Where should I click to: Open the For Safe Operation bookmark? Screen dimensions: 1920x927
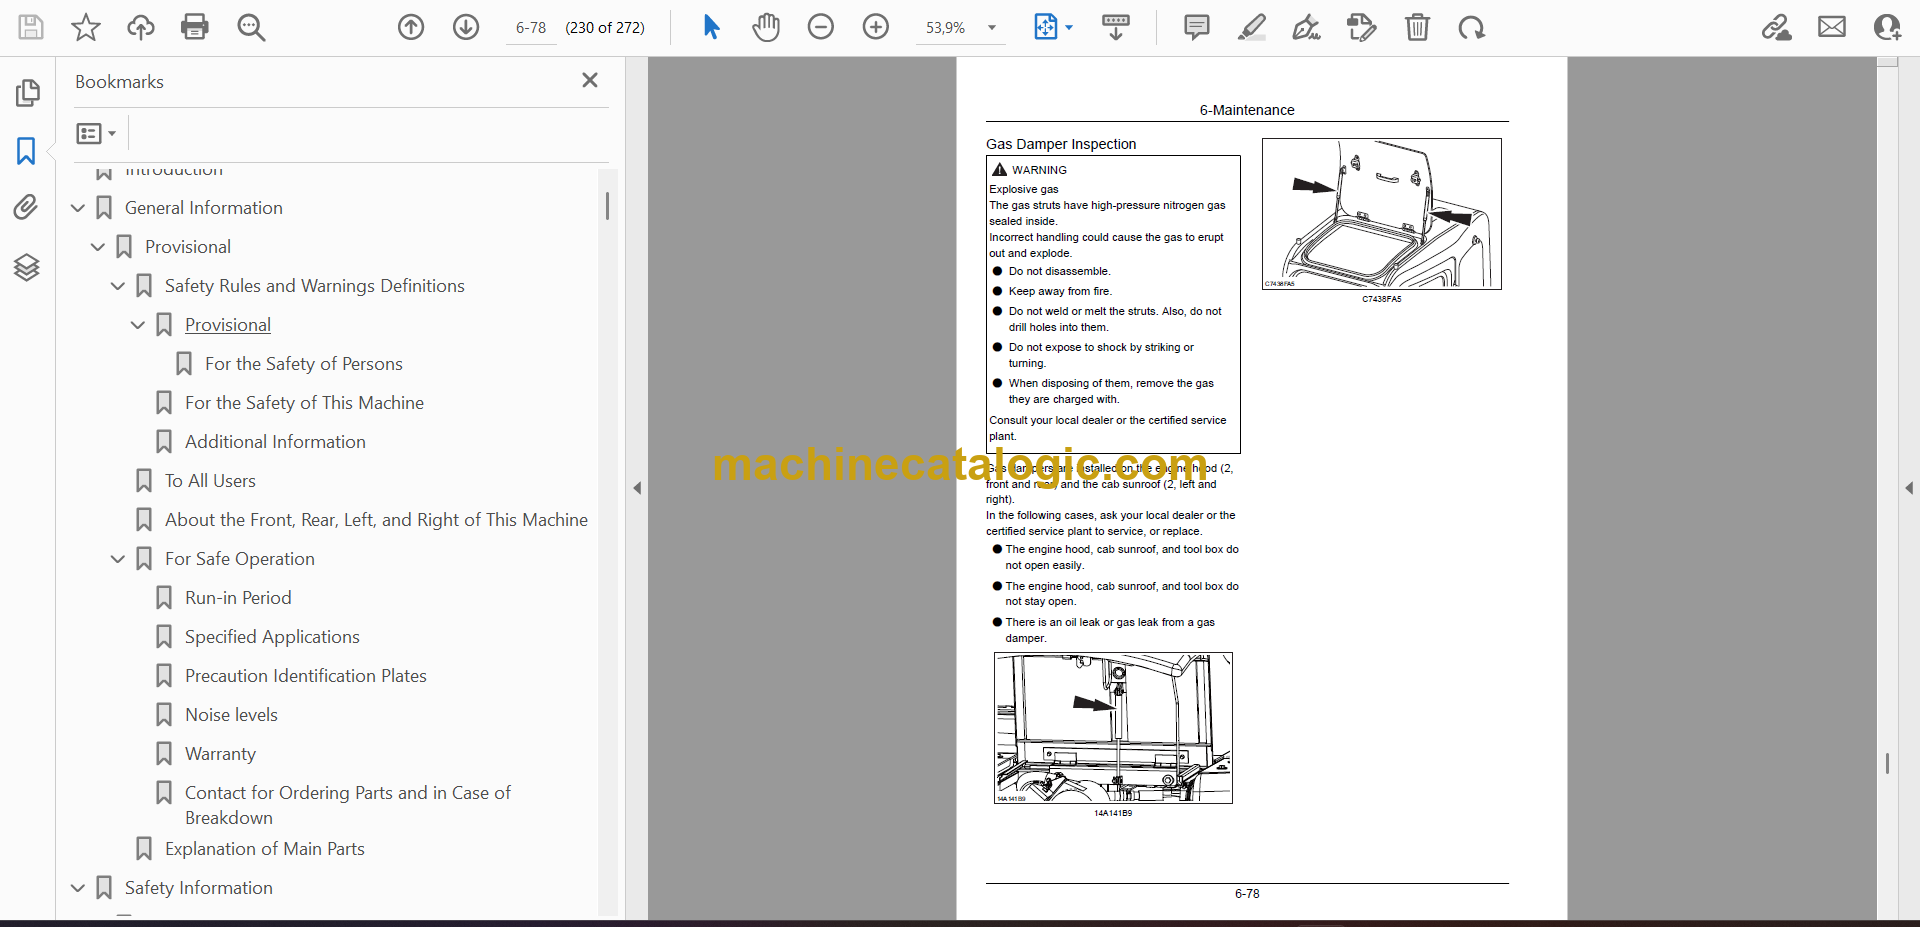pos(239,559)
